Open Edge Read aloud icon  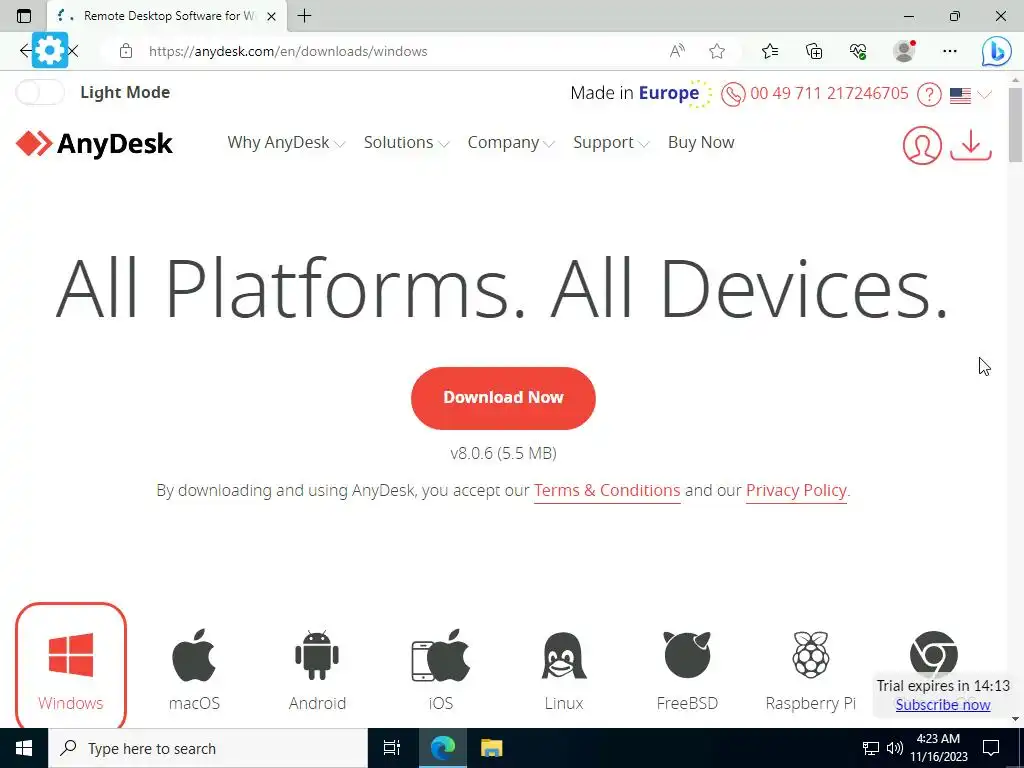(x=677, y=51)
